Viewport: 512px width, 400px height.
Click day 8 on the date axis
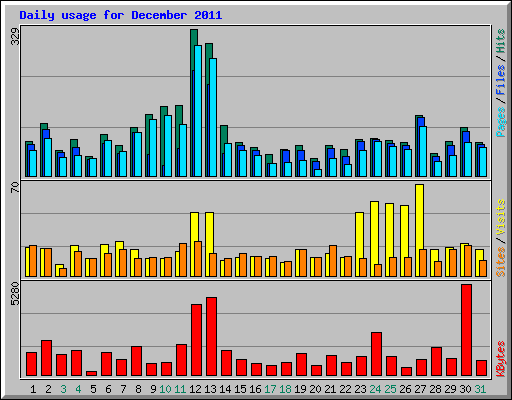pyautogui.click(x=138, y=389)
